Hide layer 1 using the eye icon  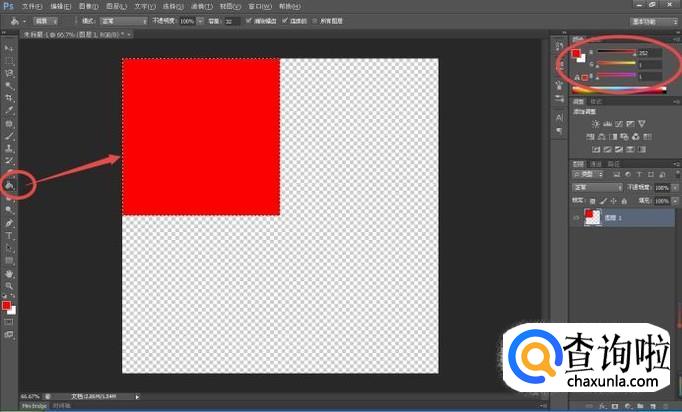577,216
